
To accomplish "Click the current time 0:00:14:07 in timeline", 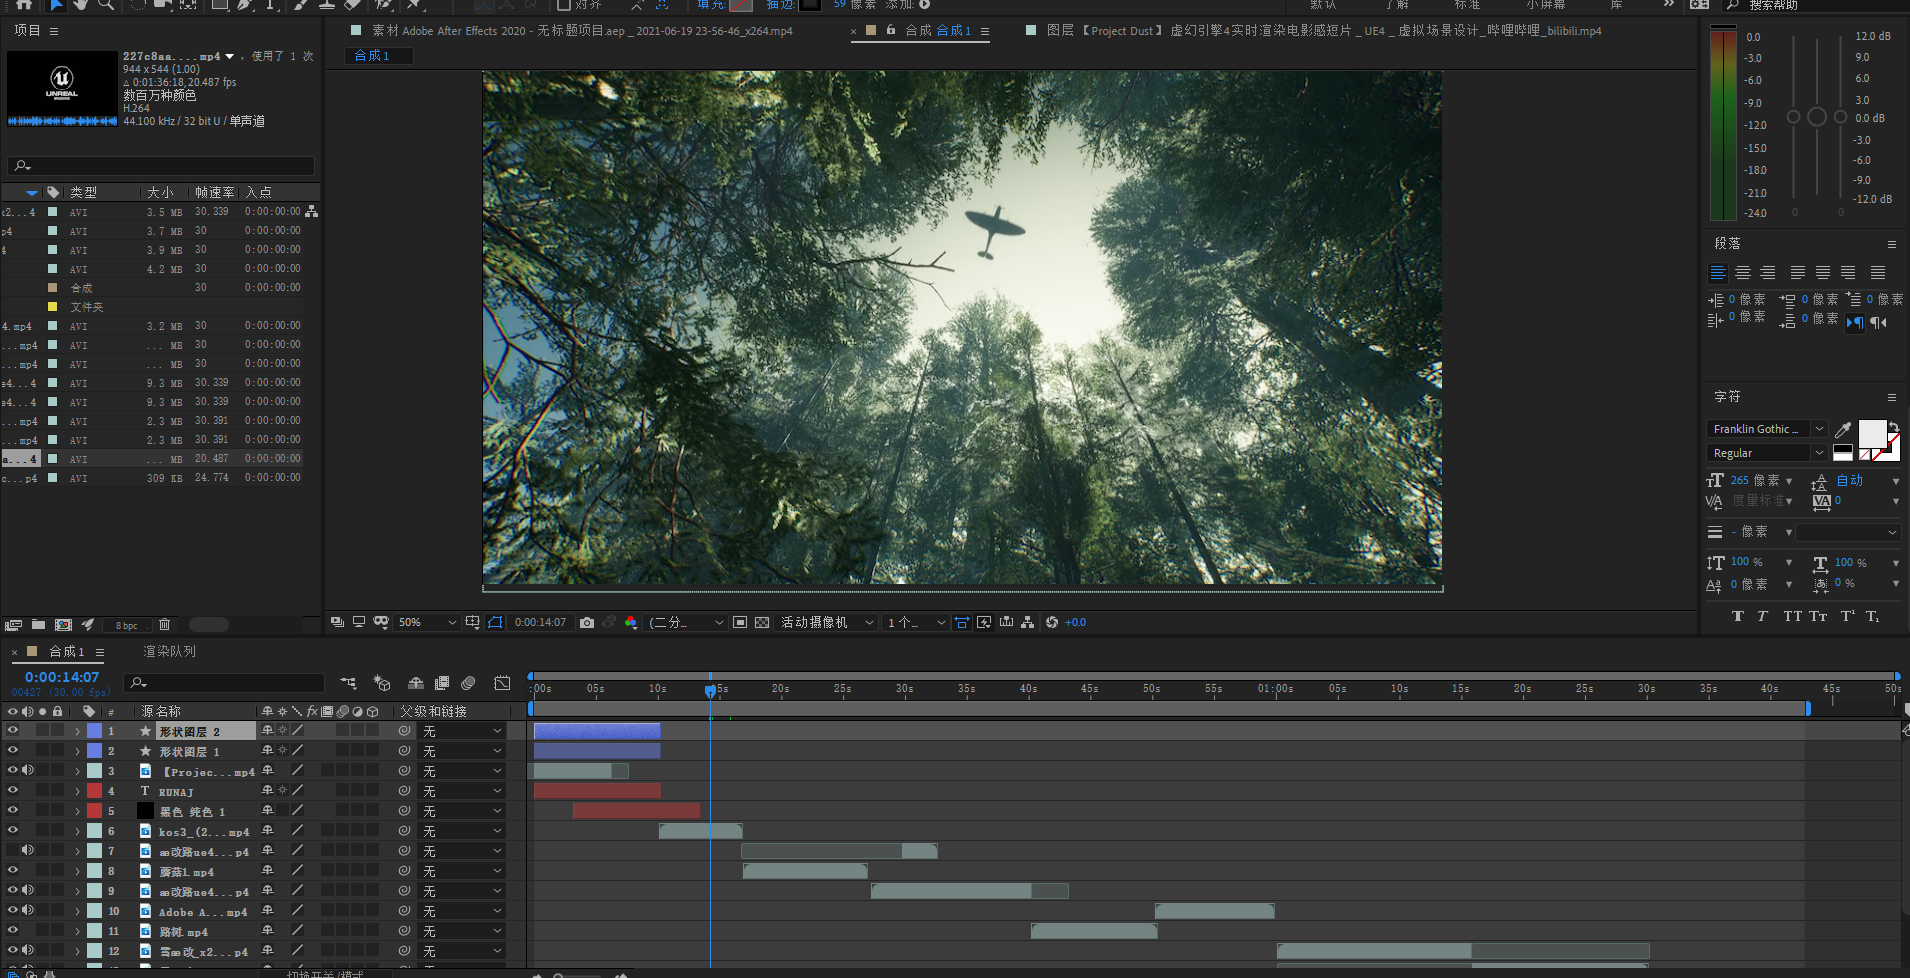I will 62,677.
